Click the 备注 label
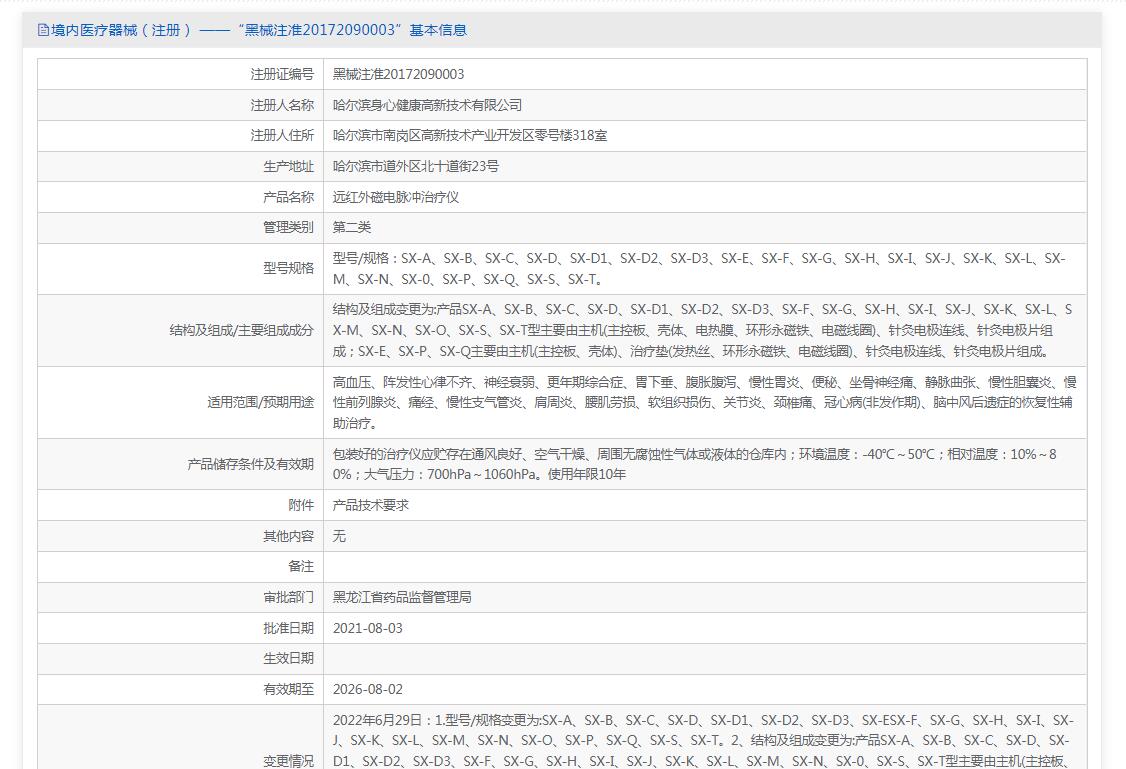Image resolution: width=1126 pixels, height=769 pixels. tap(301, 566)
